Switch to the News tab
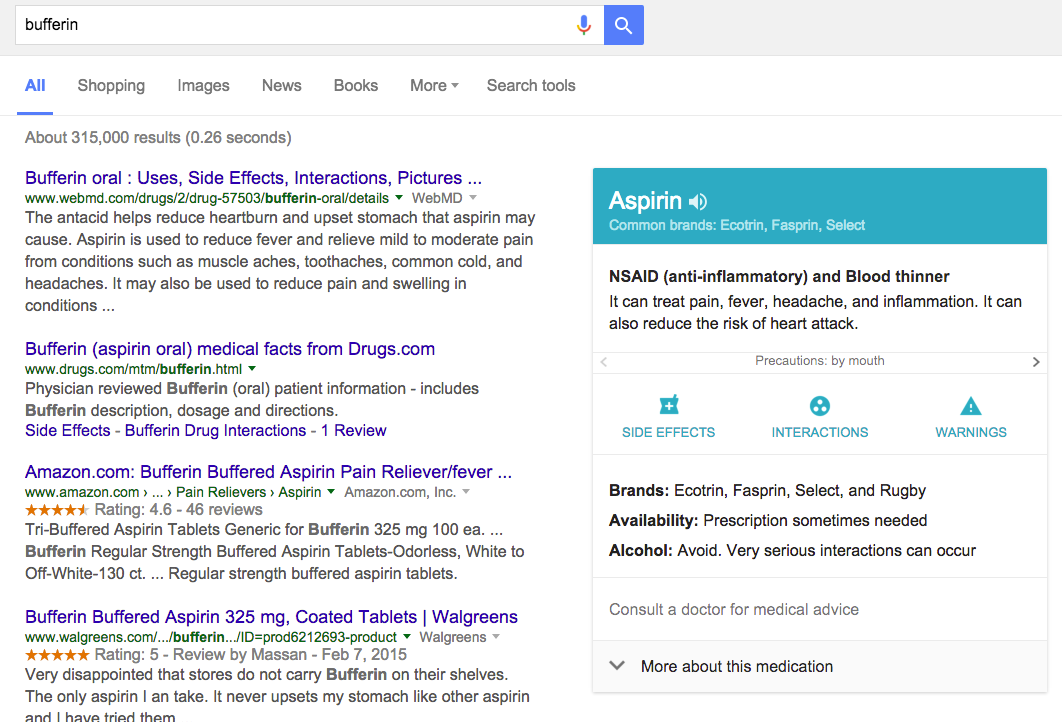This screenshot has height=722, width=1062. (282, 85)
